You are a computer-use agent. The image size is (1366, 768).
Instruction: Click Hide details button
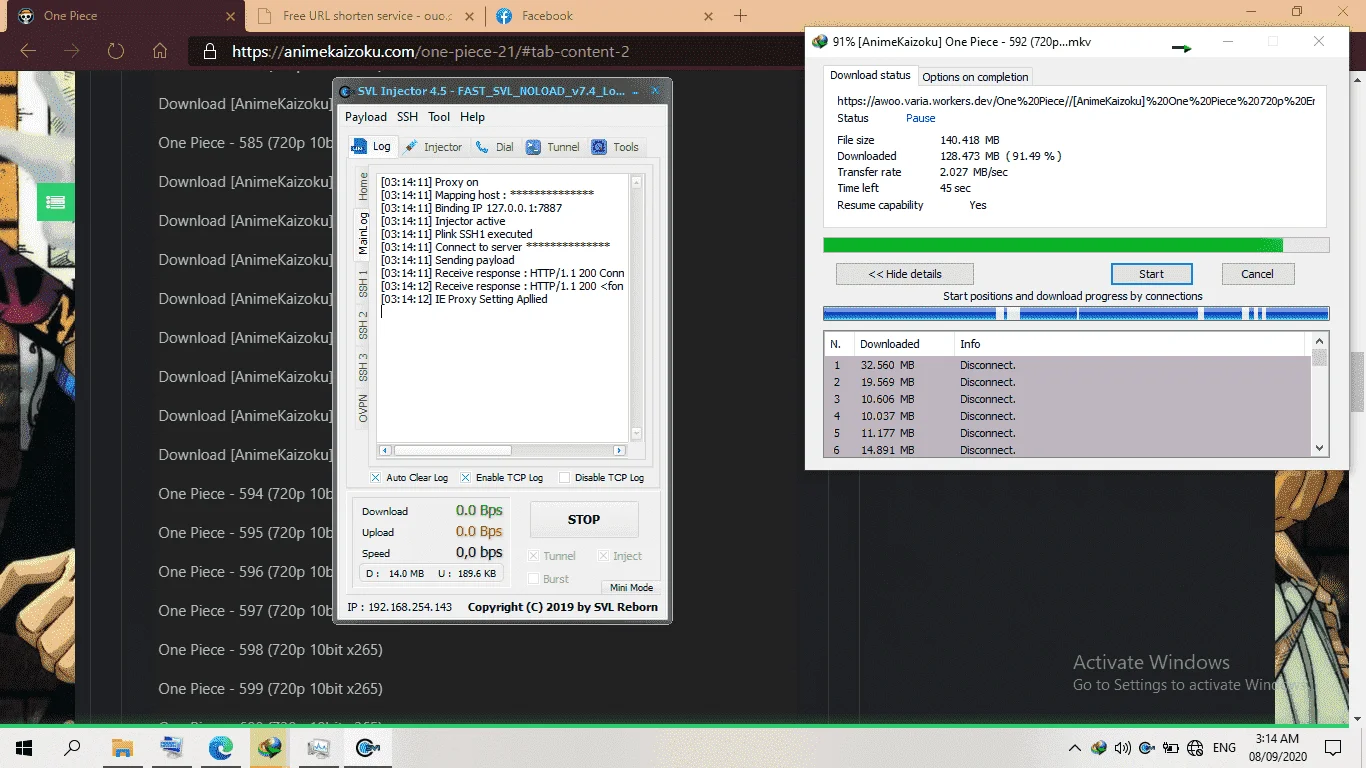point(905,274)
